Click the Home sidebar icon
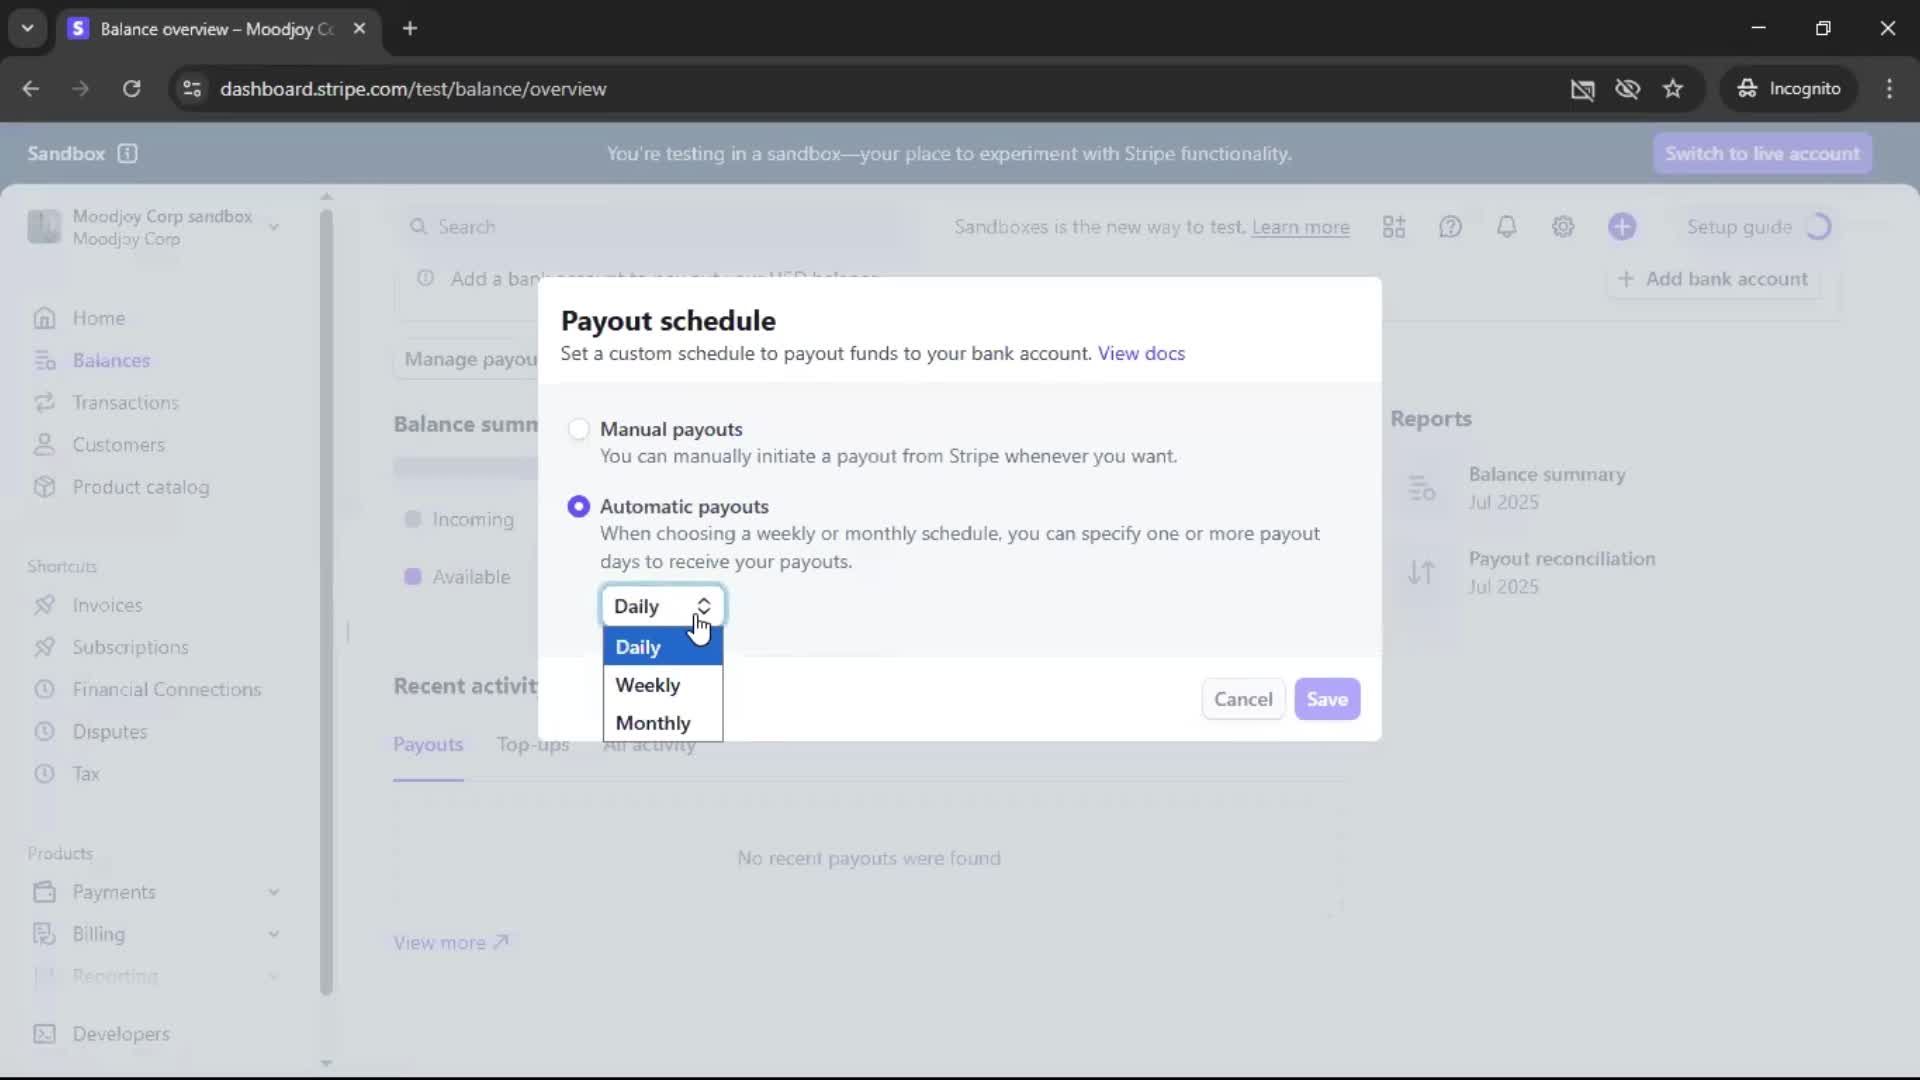 44,318
